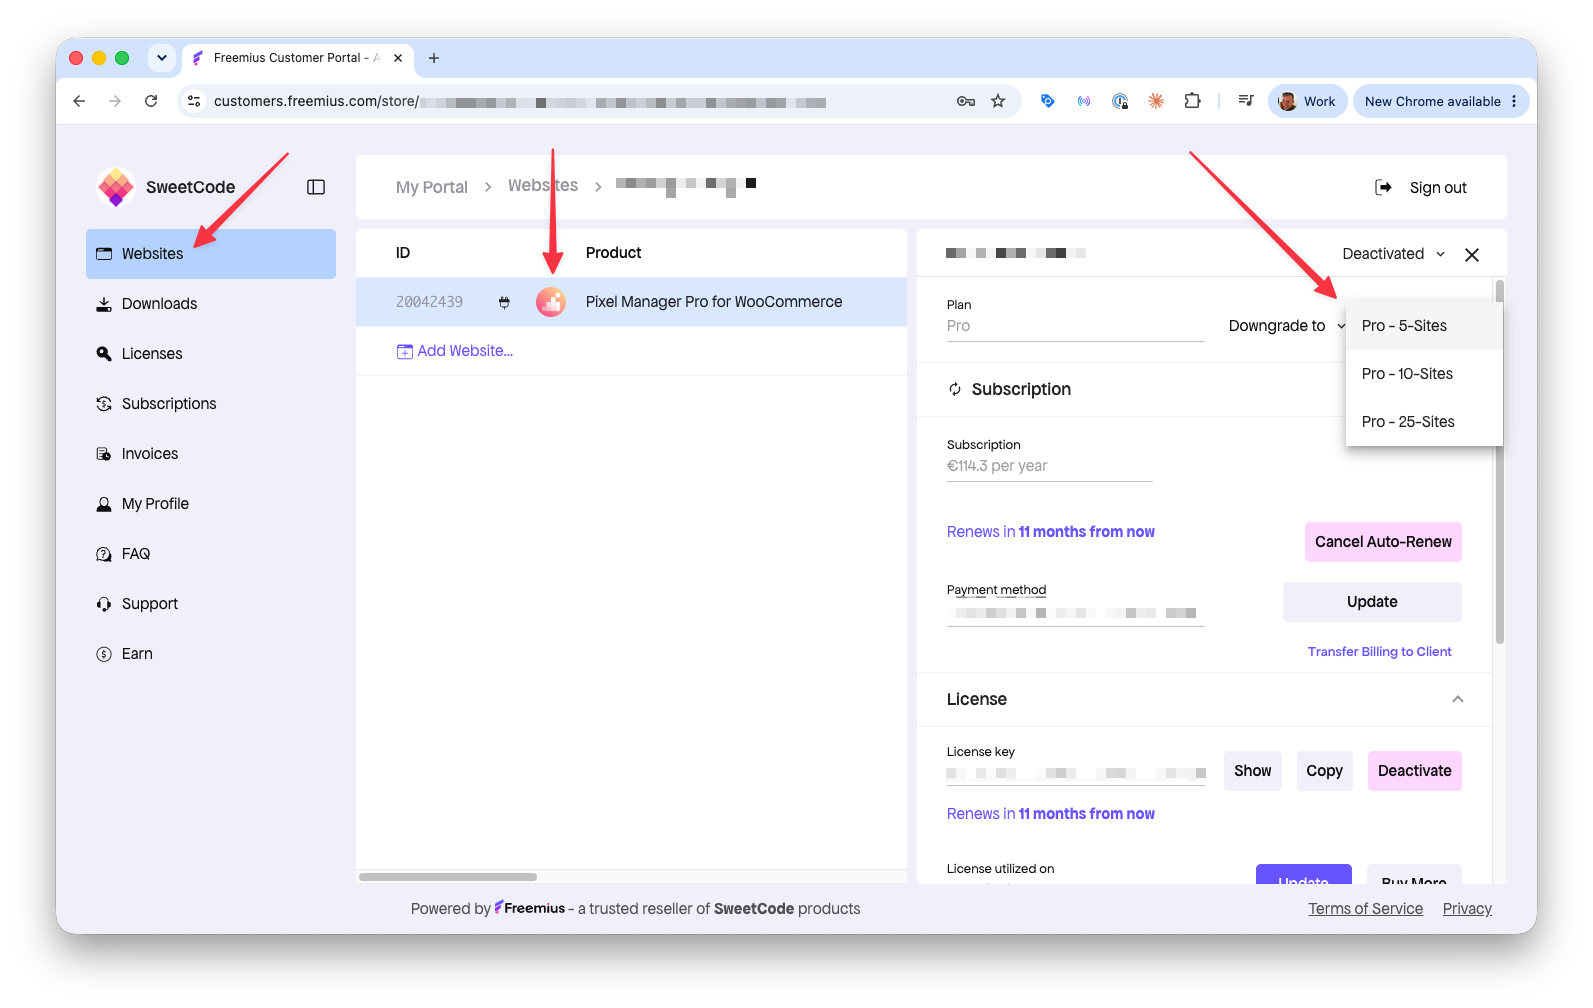Viewport: 1593px width, 1008px height.
Task: Bookmark this page with the star icon
Action: [x=998, y=101]
